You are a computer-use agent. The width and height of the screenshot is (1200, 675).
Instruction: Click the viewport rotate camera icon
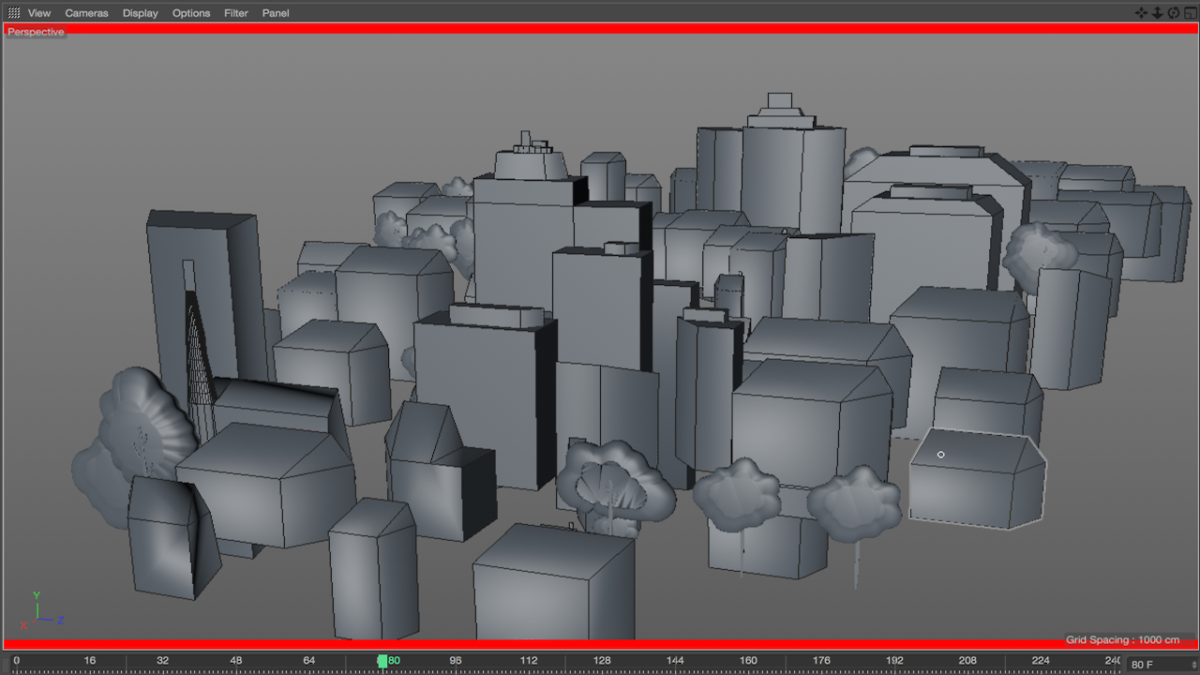click(1173, 13)
